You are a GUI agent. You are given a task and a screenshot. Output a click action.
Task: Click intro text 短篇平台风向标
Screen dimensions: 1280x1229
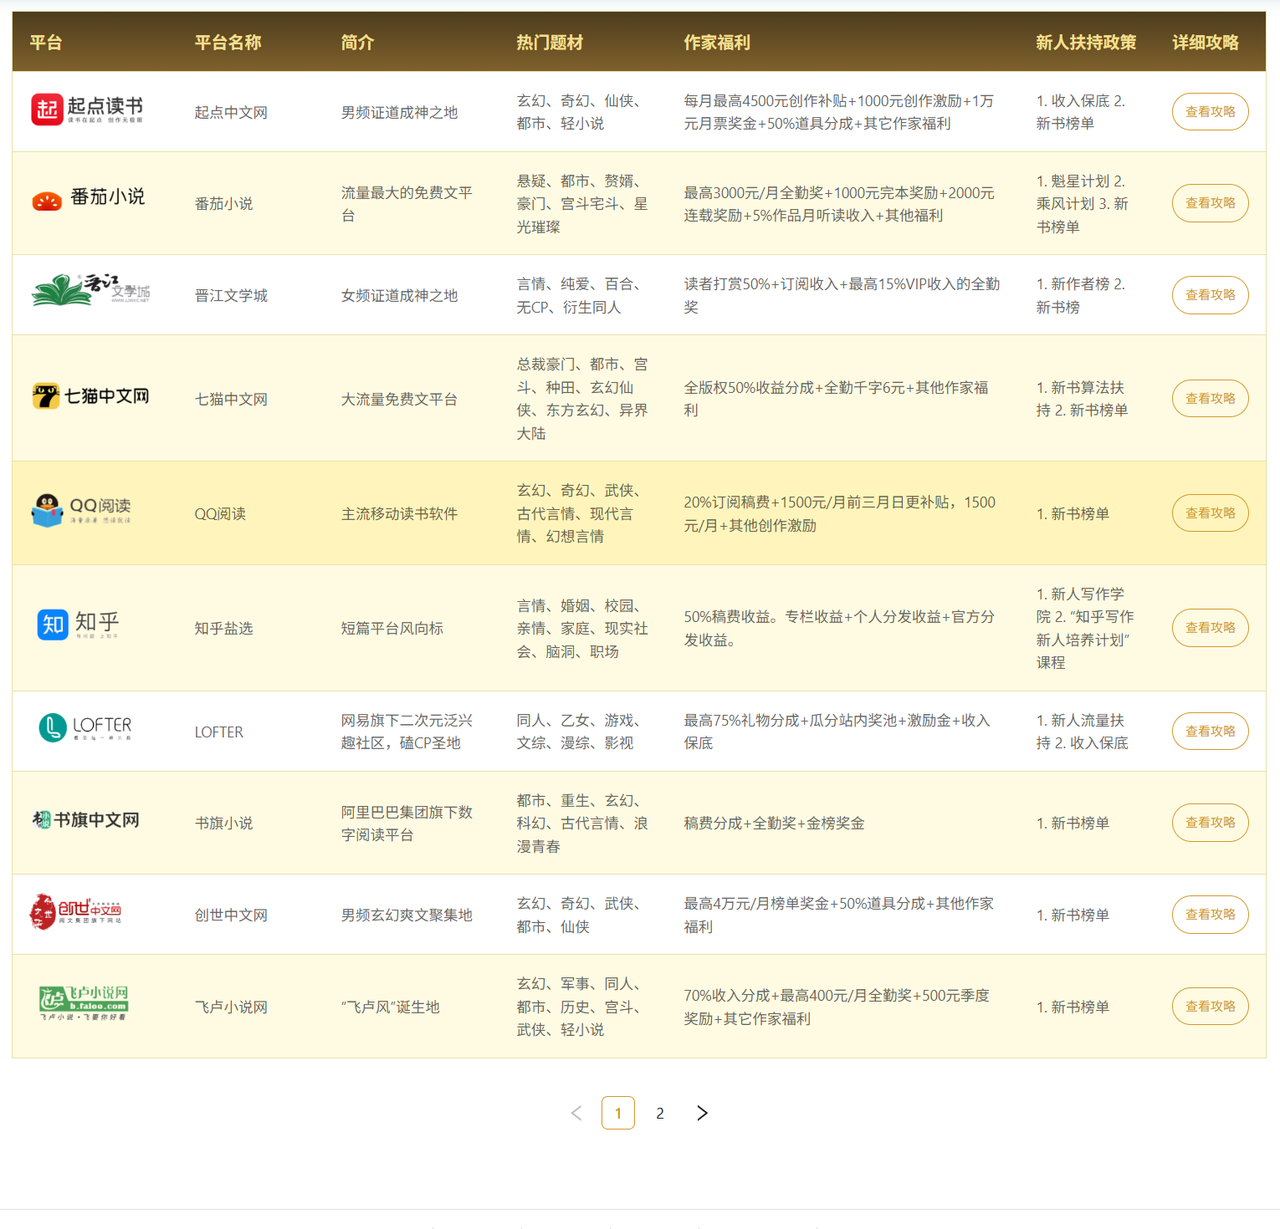392,628
